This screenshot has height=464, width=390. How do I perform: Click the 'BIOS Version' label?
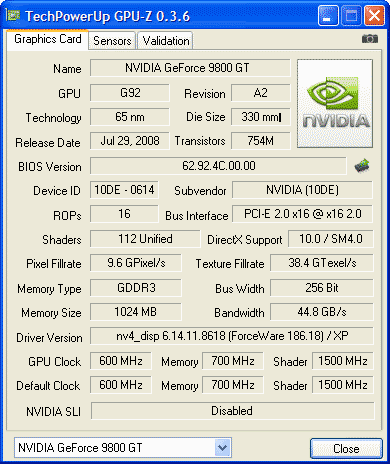50,167
